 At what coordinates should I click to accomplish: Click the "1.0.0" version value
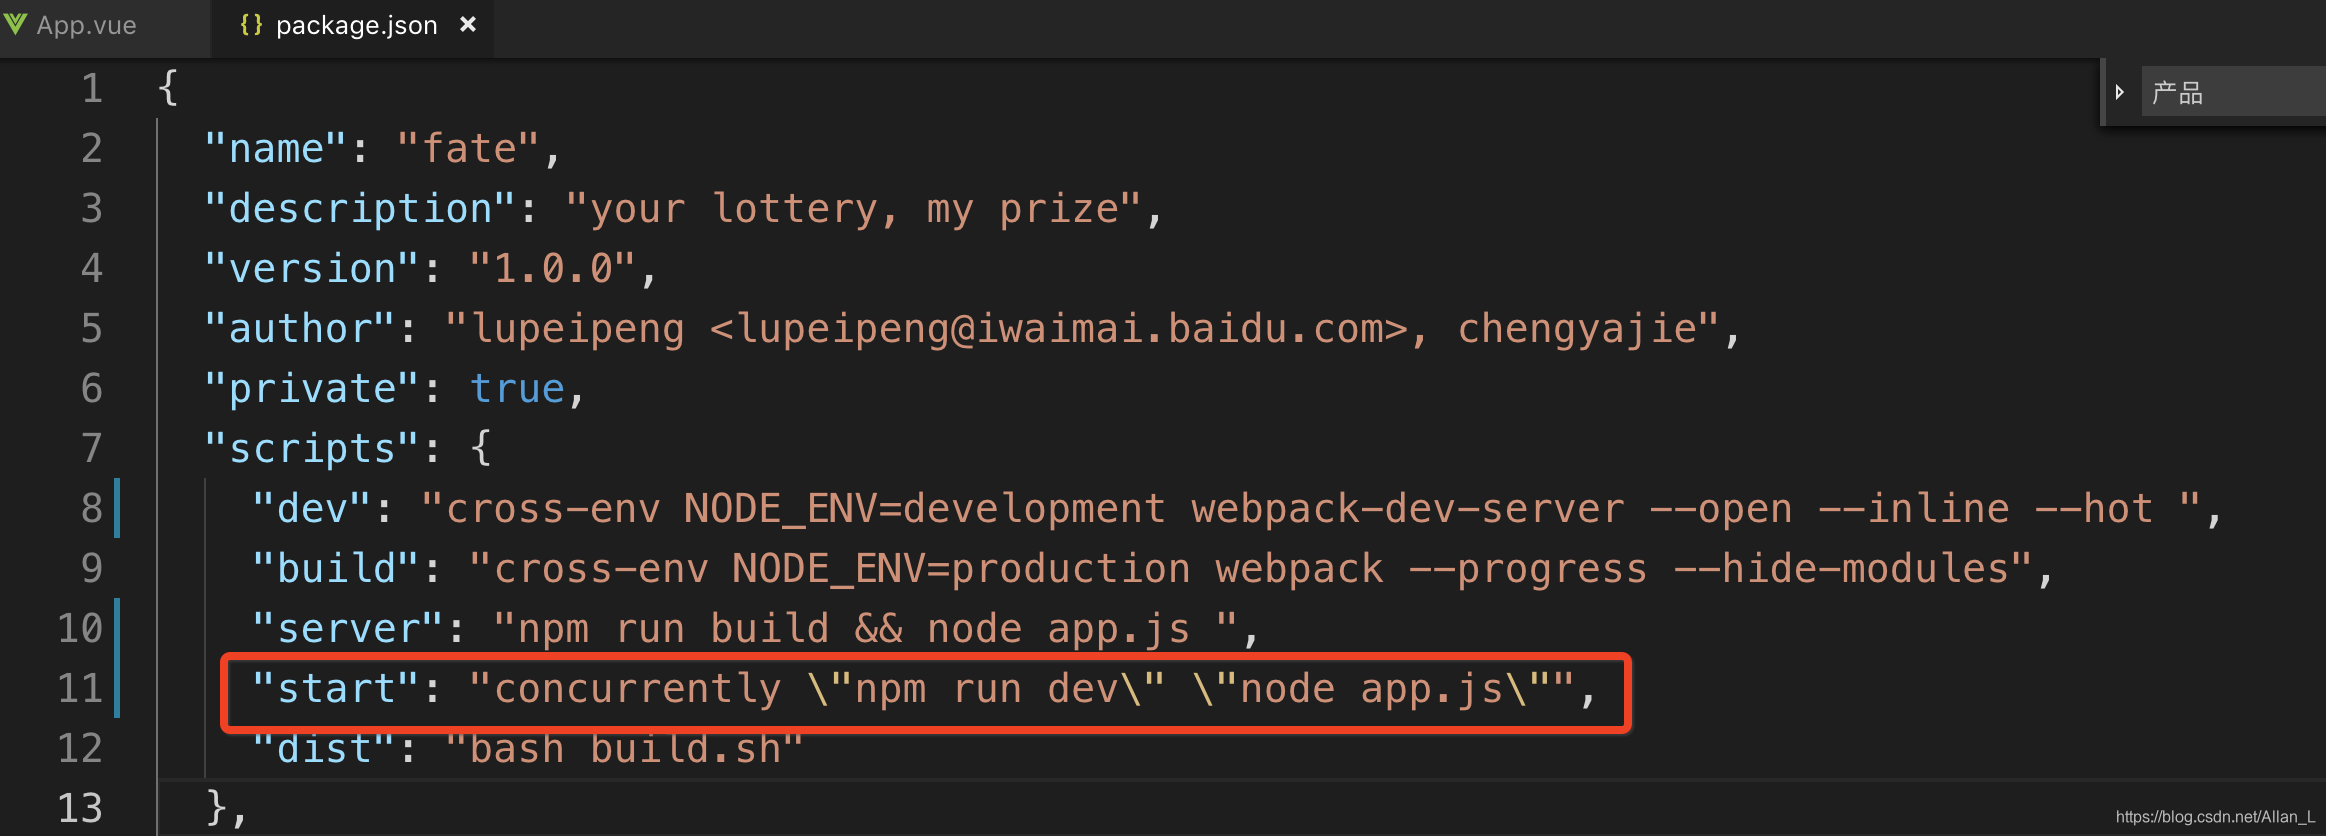tap(552, 269)
